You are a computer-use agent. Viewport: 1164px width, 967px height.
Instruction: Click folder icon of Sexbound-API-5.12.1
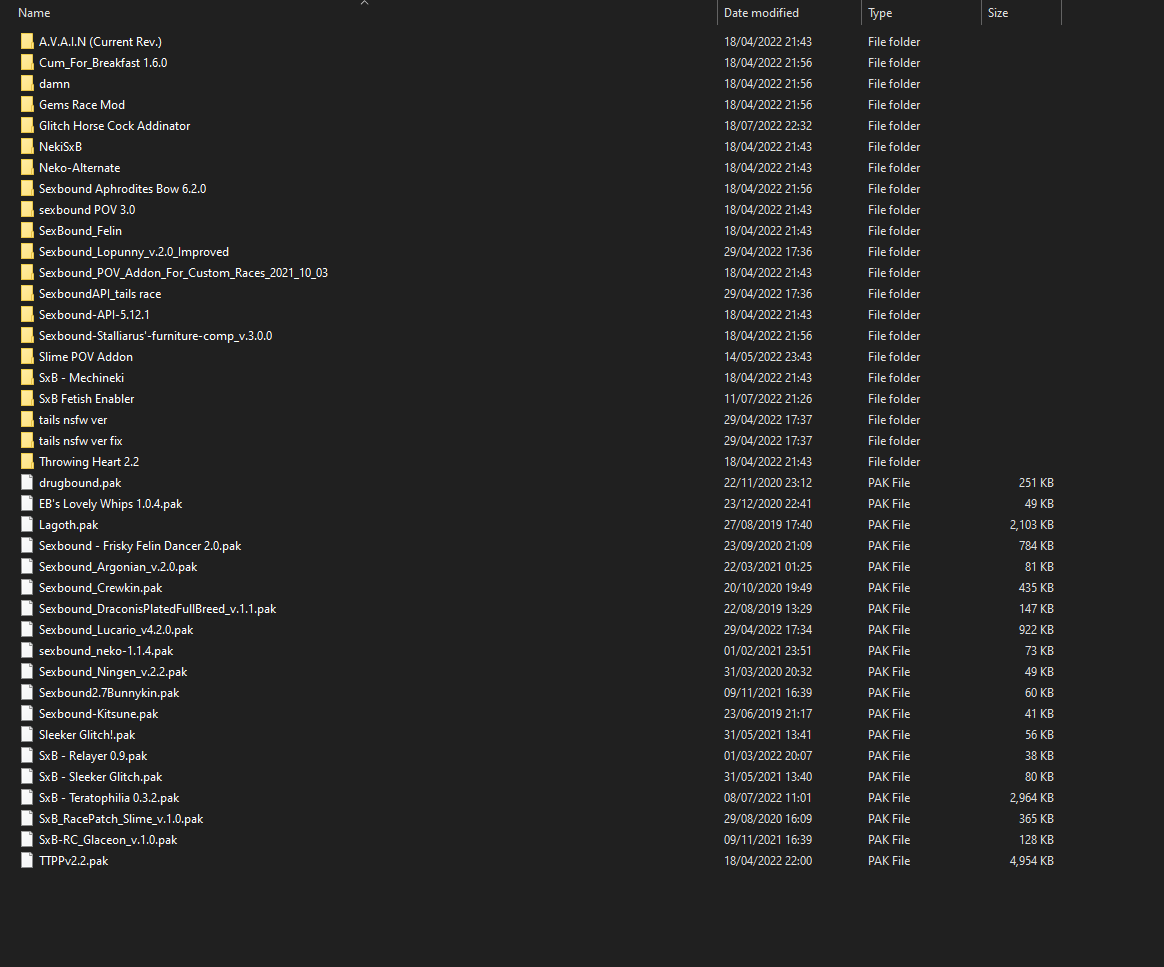[27, 315]
